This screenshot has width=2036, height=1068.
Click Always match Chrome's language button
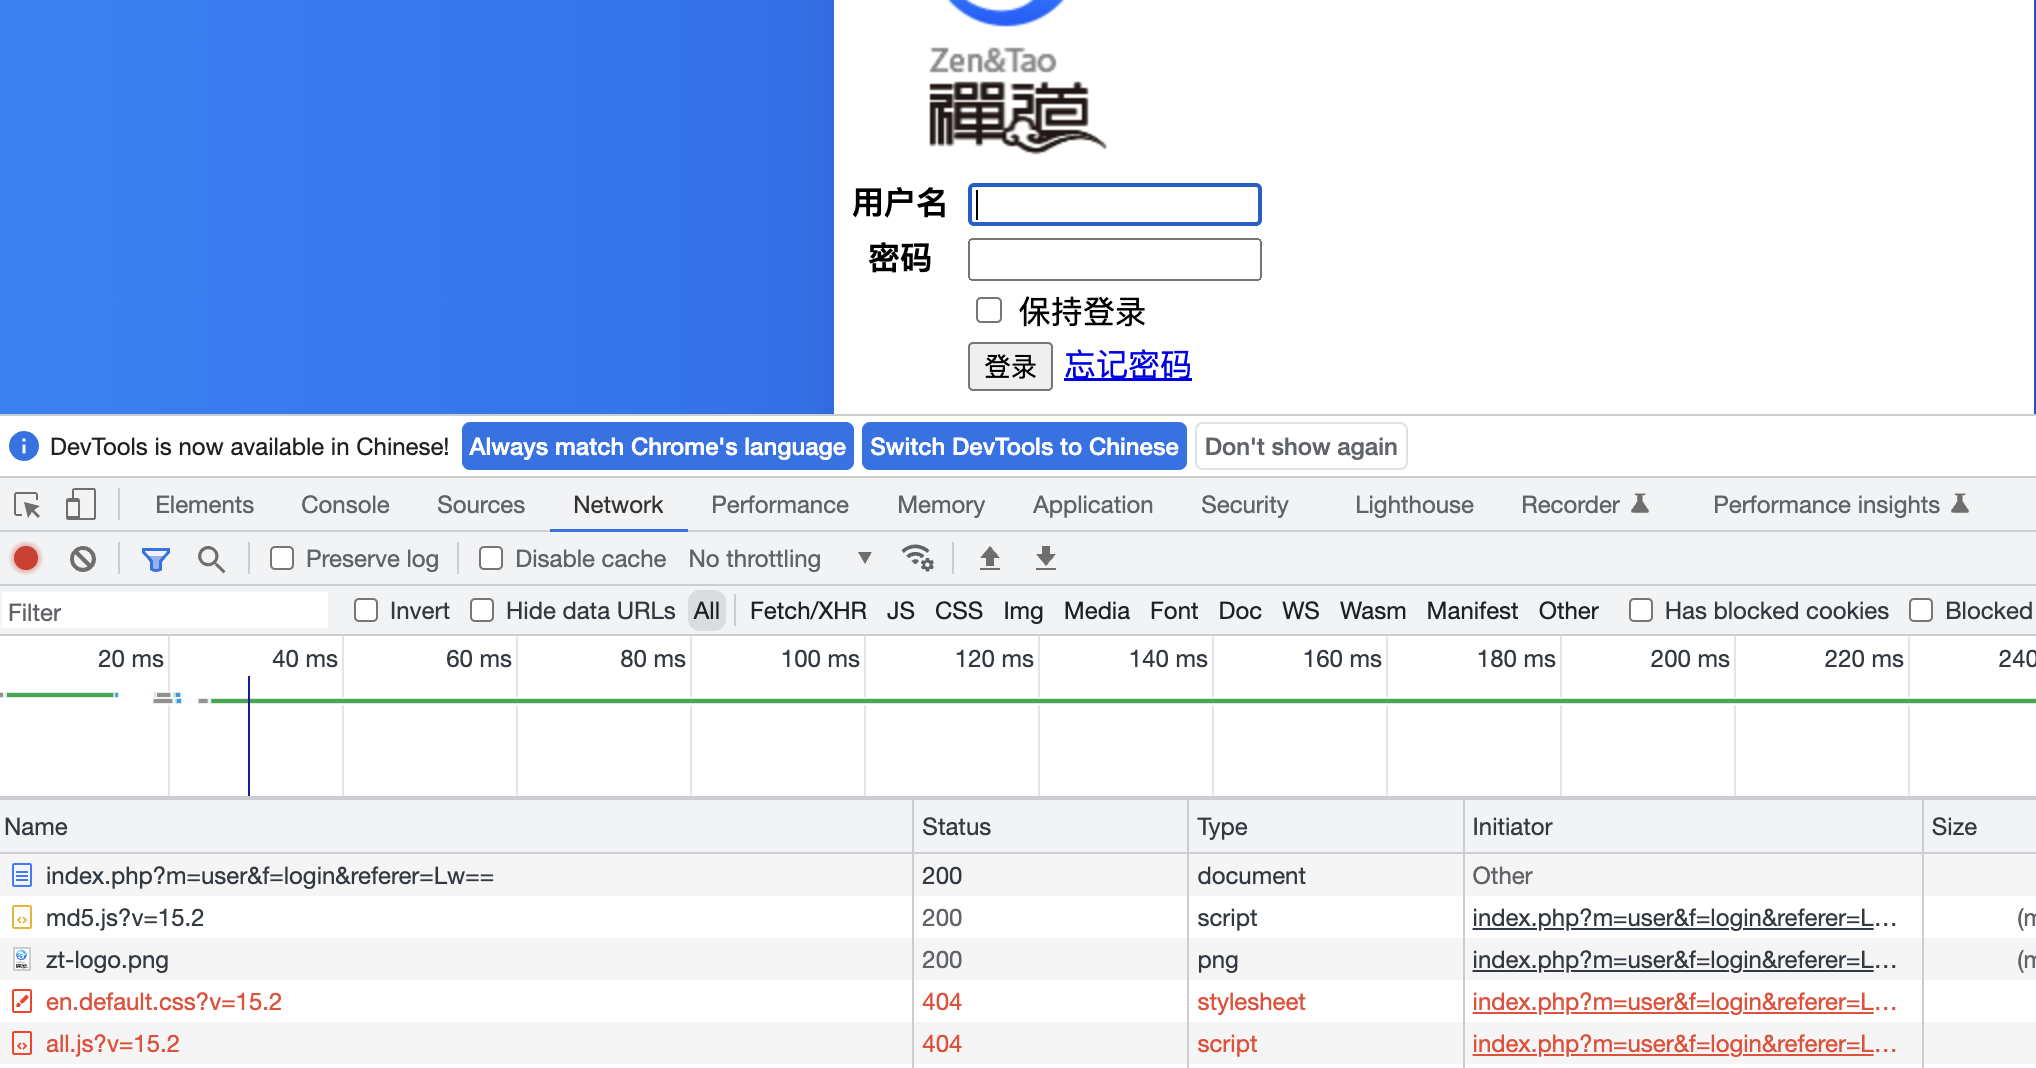pyautogui.click(x=657, y=446)
